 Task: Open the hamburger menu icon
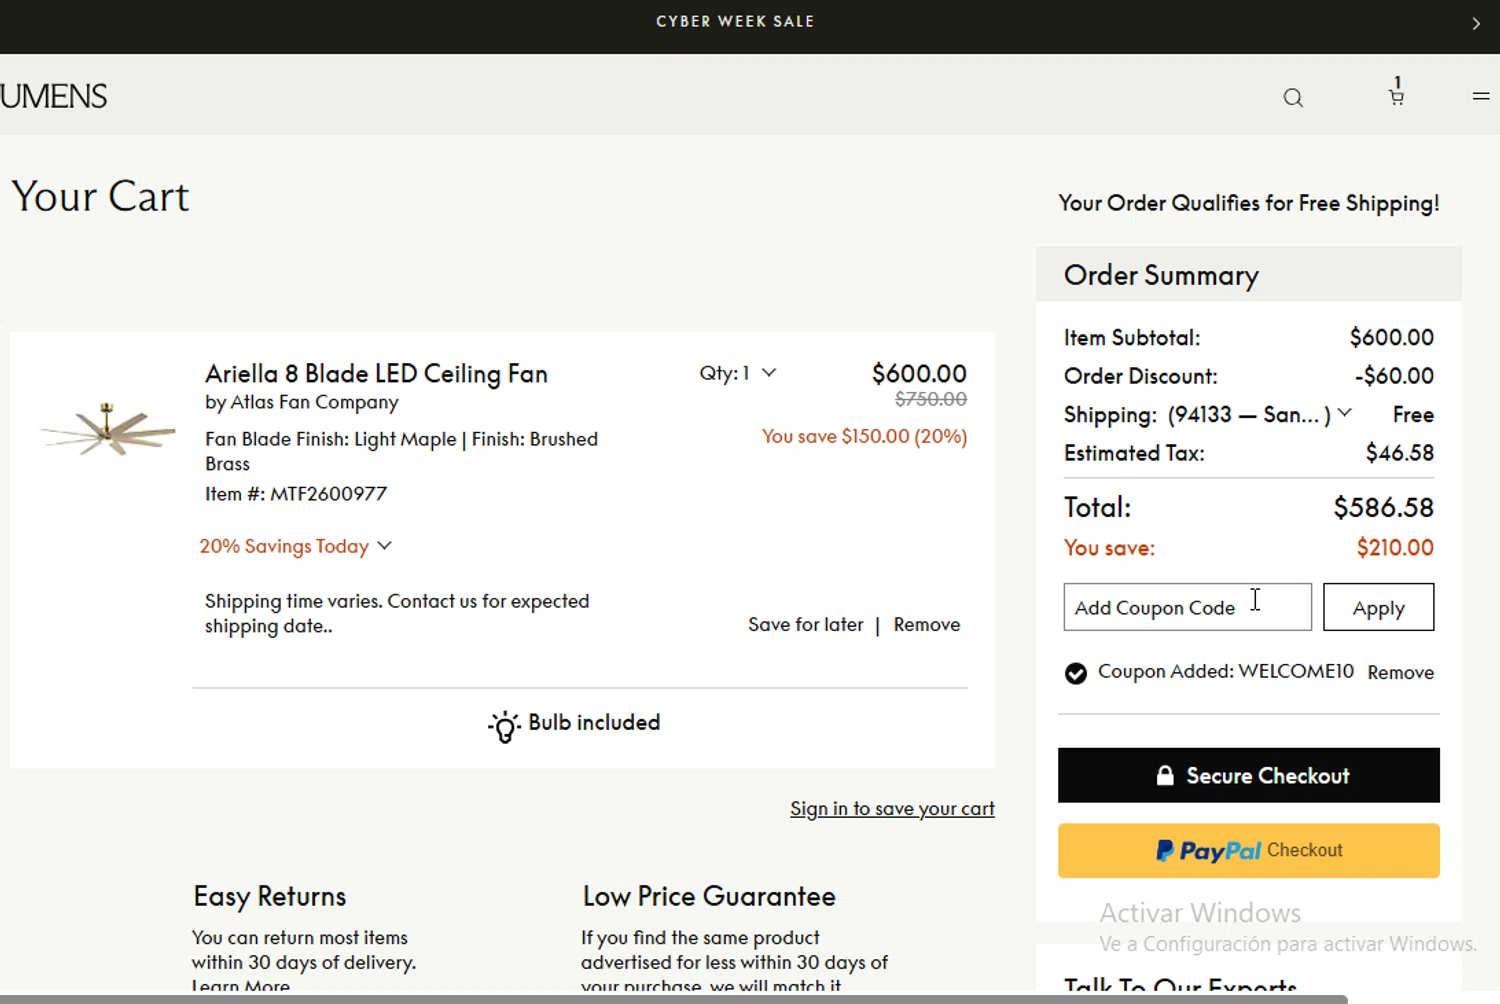(1481, 97)
